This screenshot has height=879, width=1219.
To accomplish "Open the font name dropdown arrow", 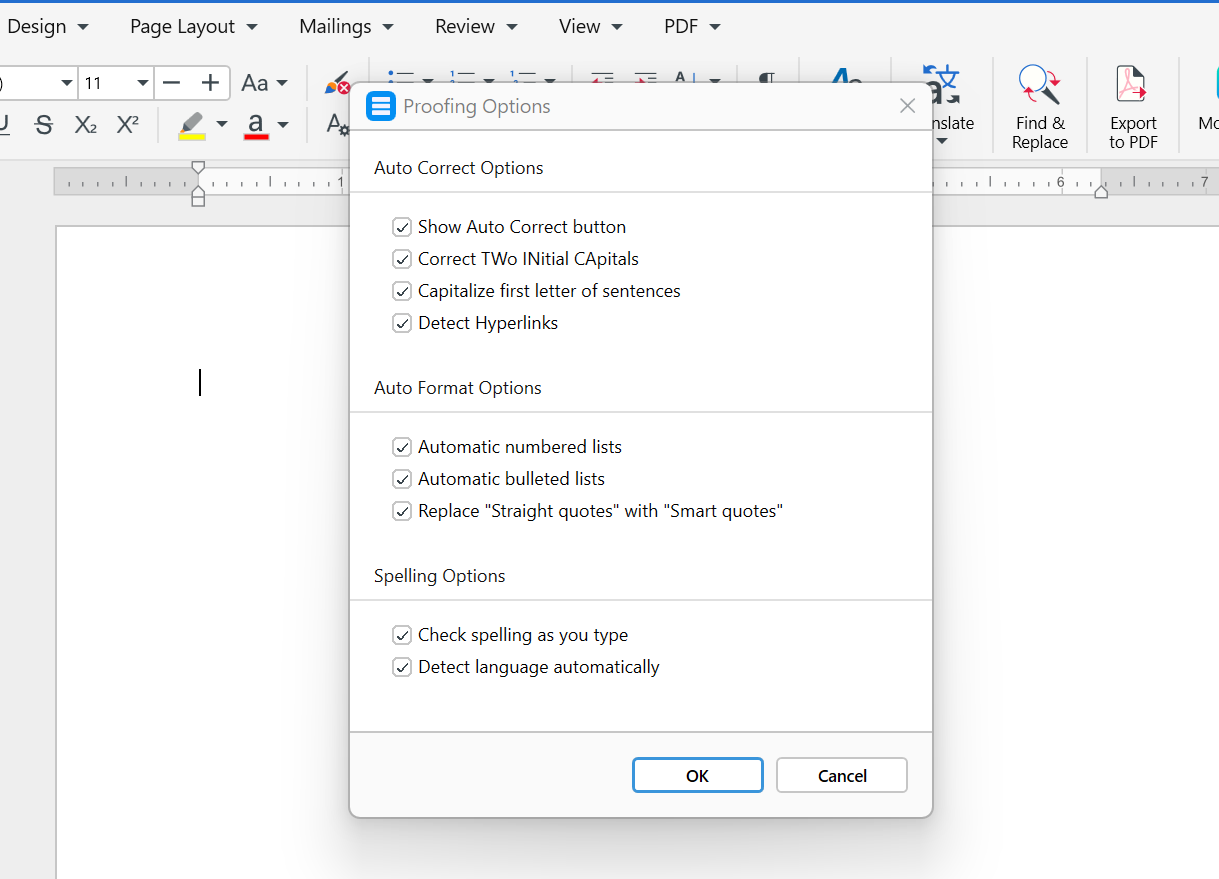I will click(67, 83).
